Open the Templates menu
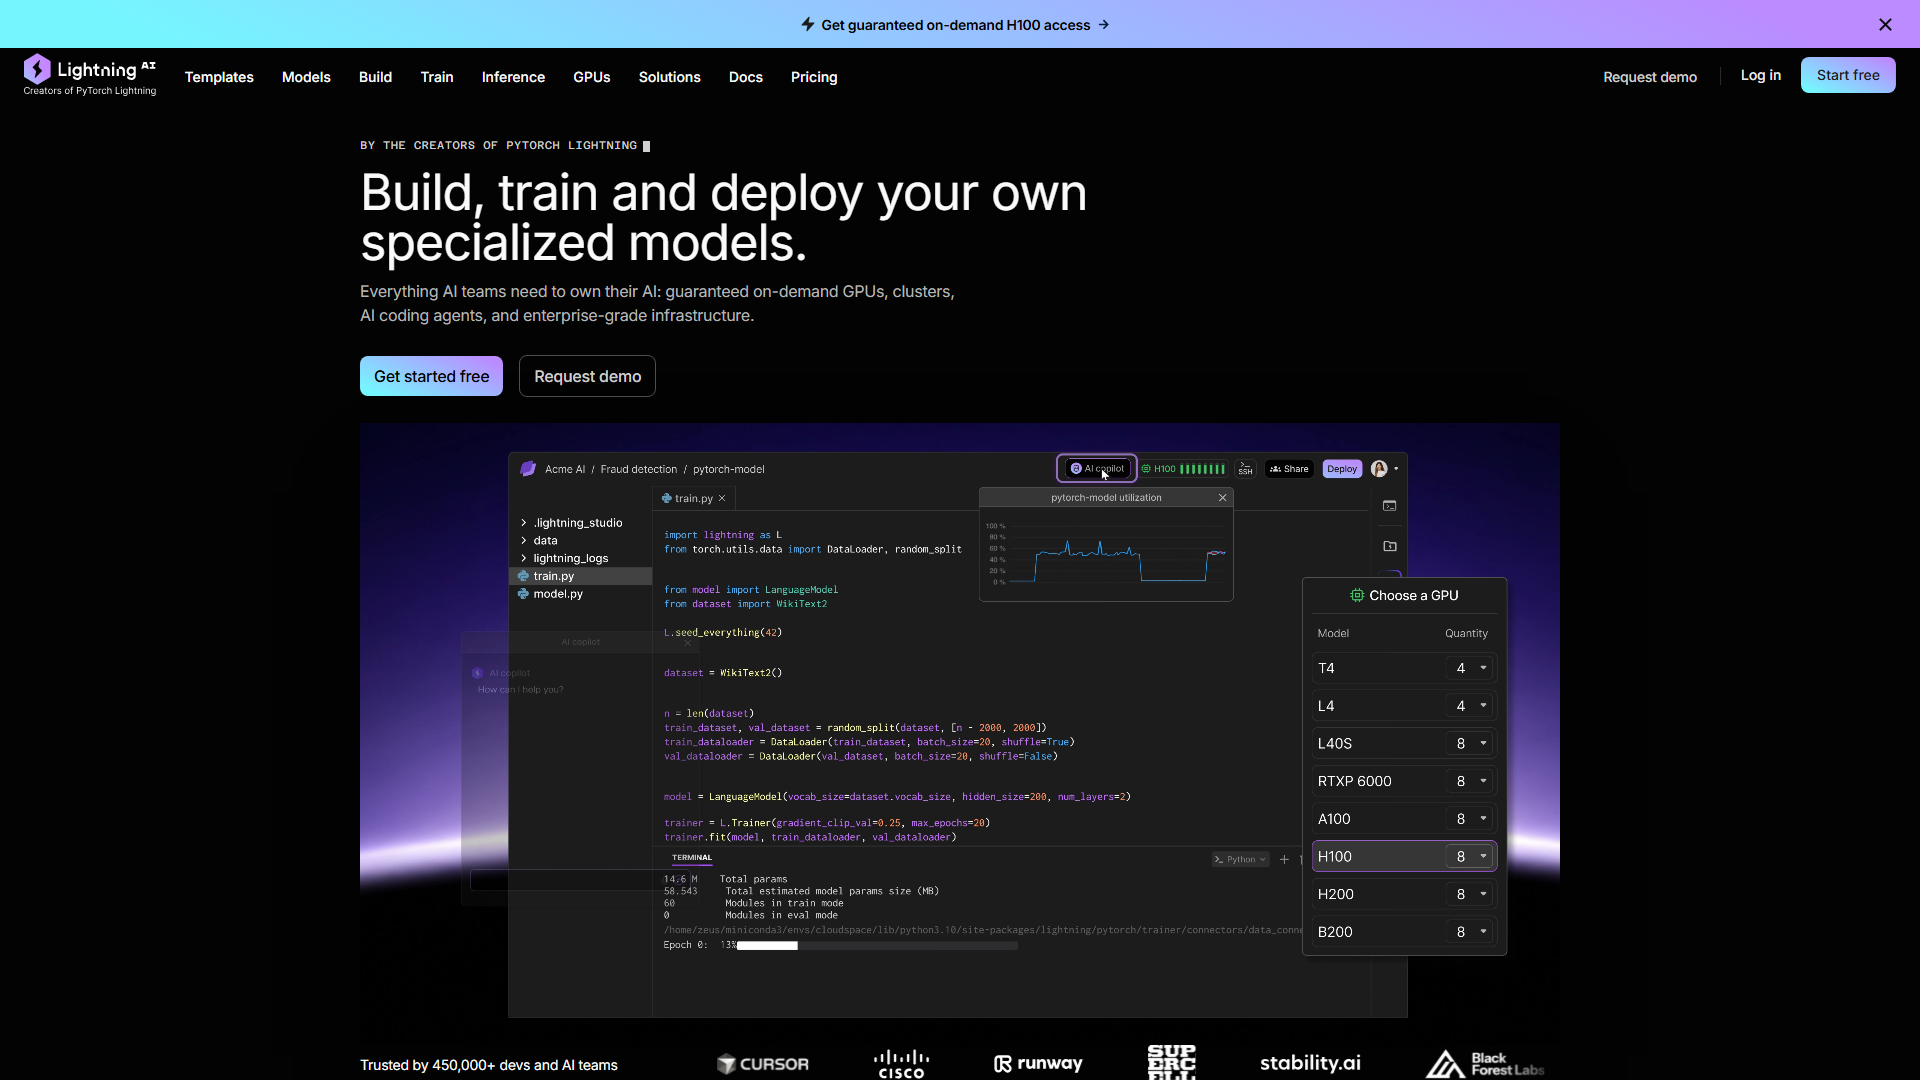 (219, 77)
